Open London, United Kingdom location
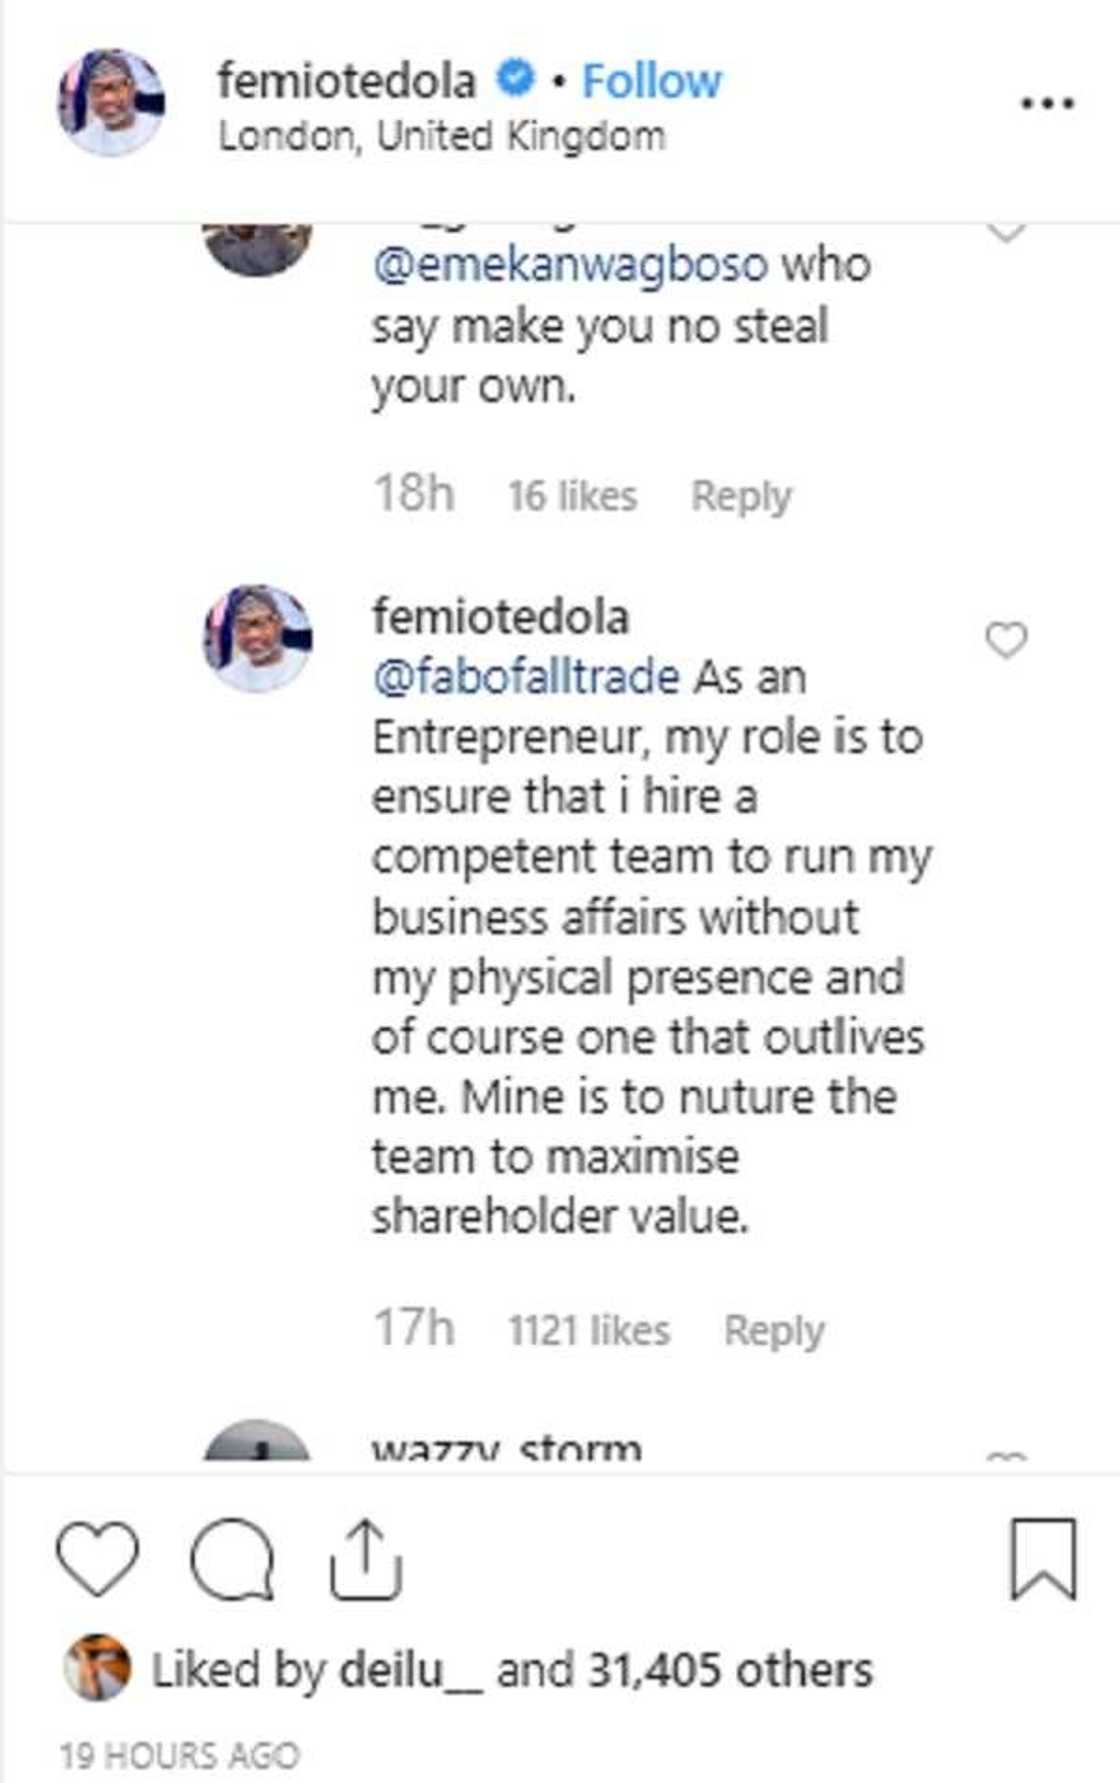This screenshot has width=1120, height=1783. (x=441, y=136)
